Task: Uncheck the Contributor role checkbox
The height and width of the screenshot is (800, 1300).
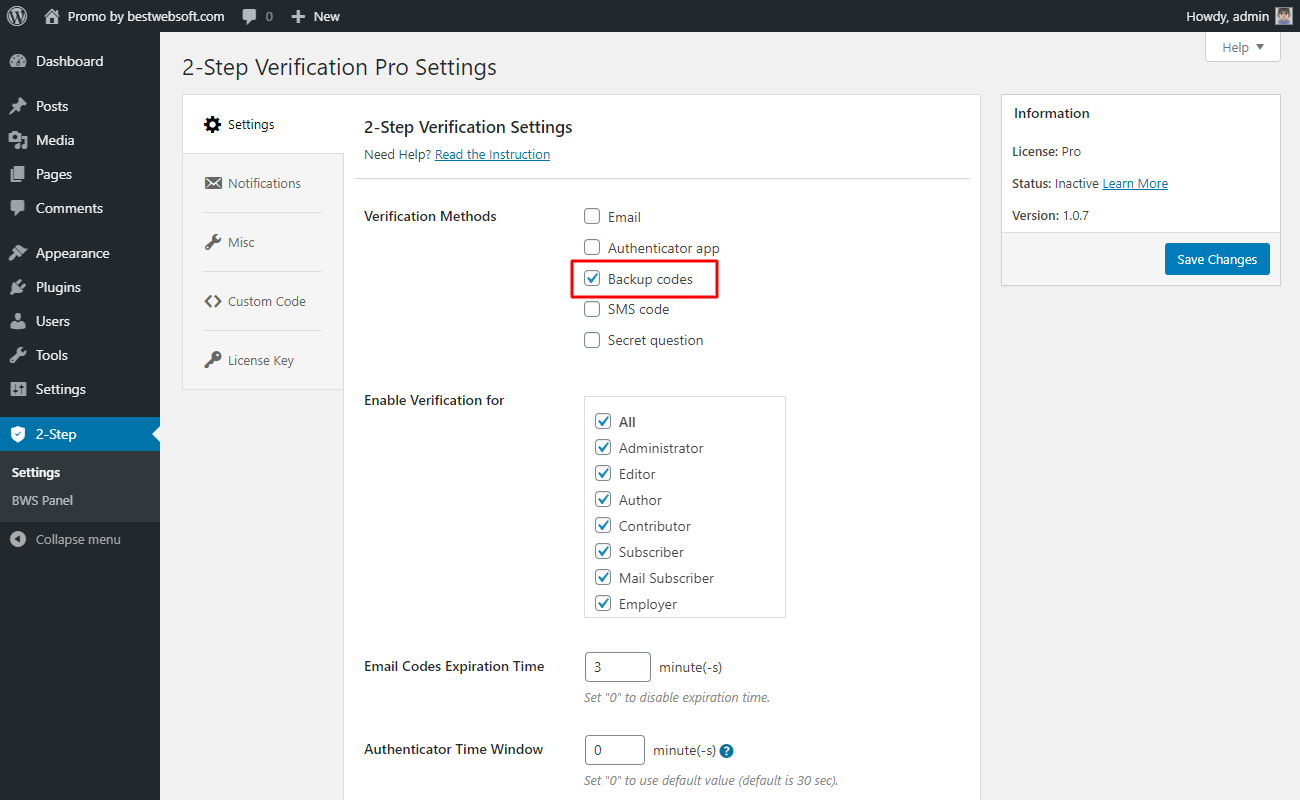Action: [603, 525]
